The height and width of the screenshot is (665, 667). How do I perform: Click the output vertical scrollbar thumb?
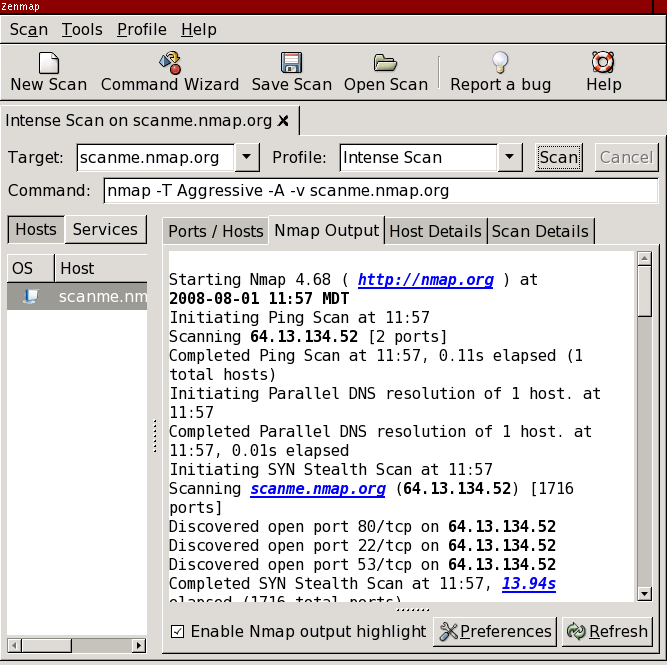point(644,291)
